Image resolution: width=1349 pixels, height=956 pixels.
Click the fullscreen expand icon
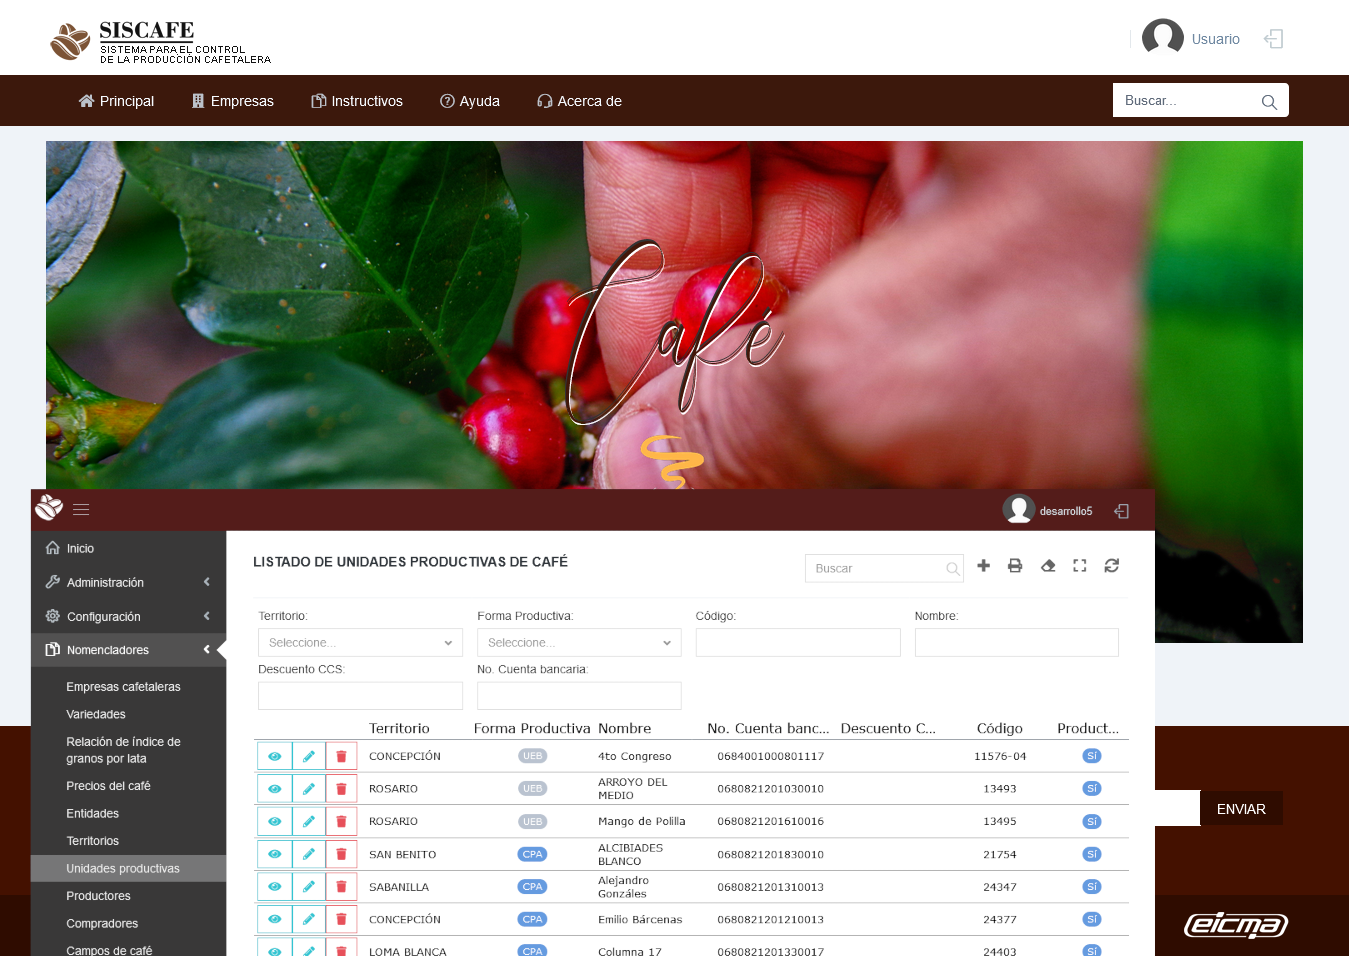point(1080,566)
